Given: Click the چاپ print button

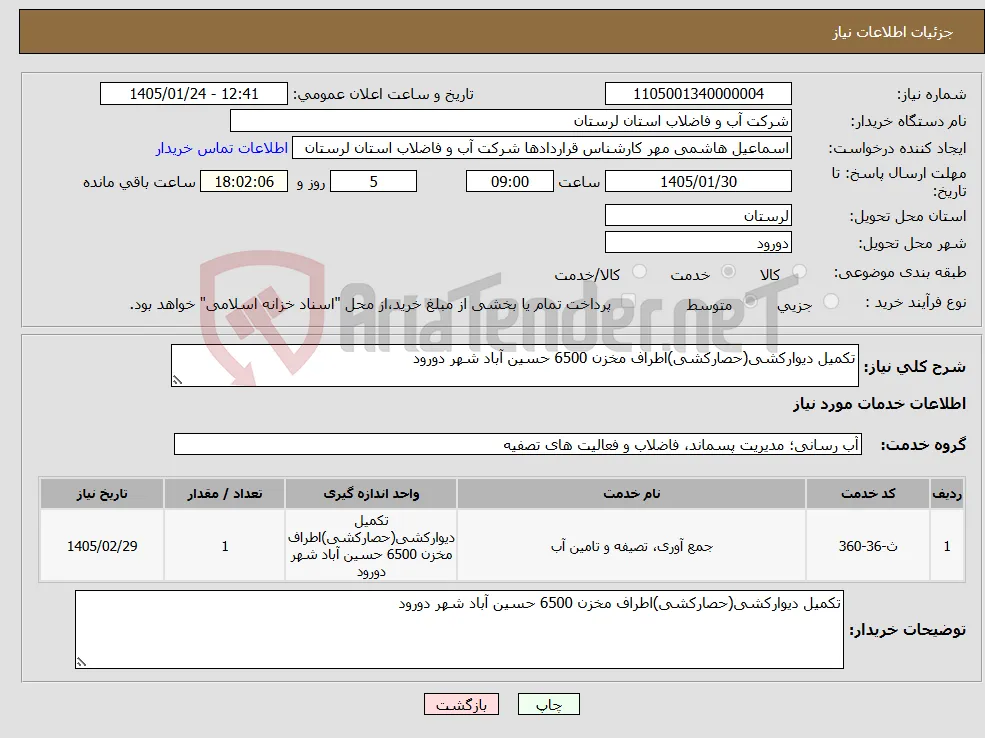Looking at the screenshot, I should [548, 704].
